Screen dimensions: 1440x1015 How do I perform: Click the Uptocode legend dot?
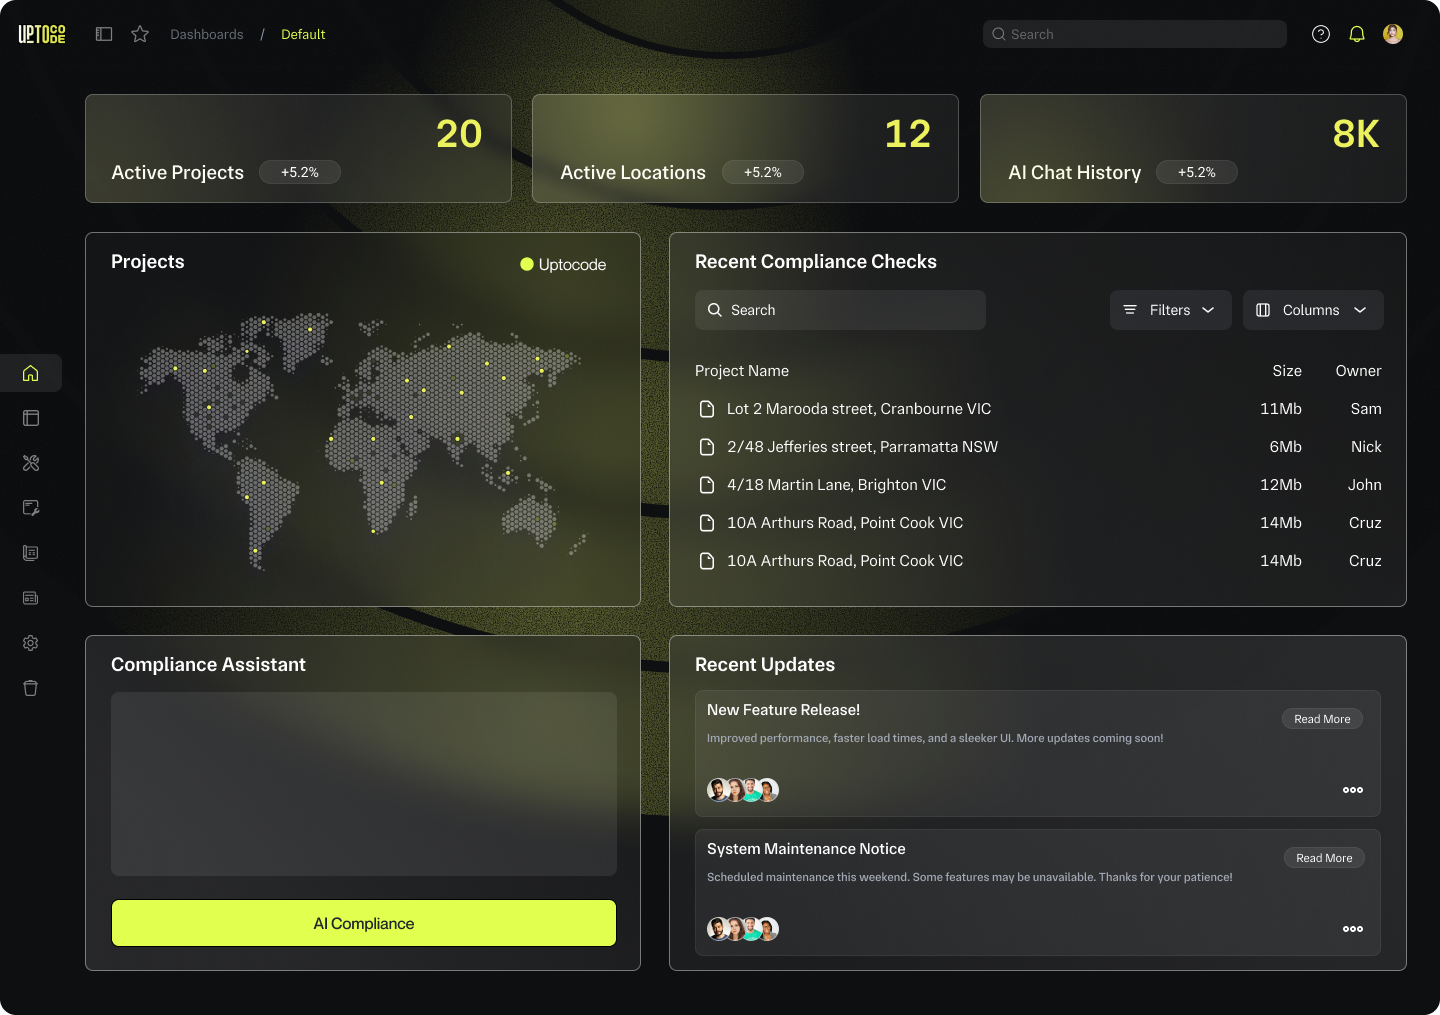point(527,264)
